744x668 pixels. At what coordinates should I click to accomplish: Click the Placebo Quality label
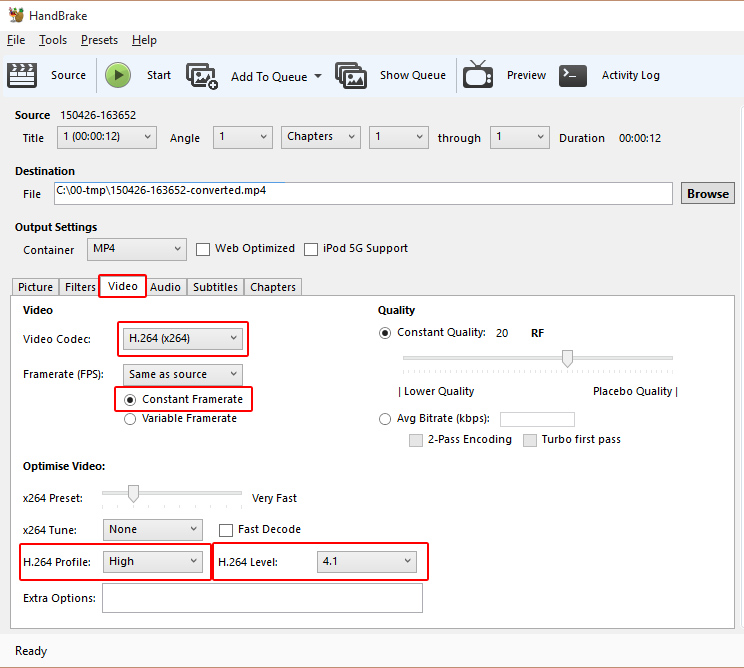click(x=632, y=391)
